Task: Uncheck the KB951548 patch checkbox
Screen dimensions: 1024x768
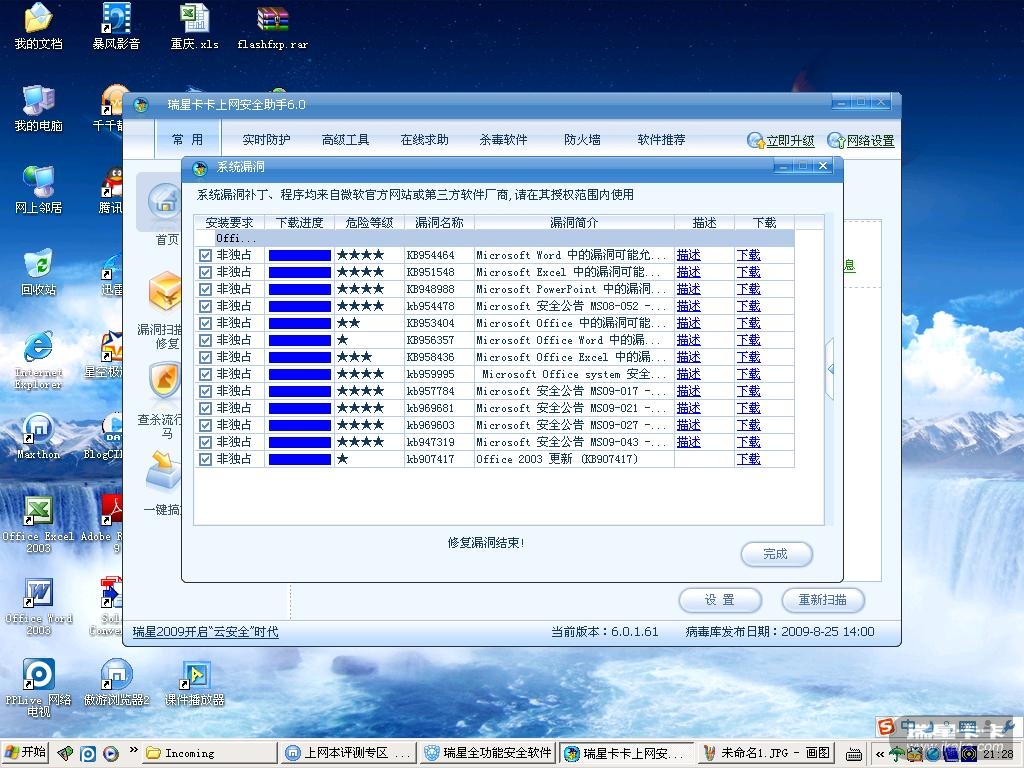Action: point(206,272)
